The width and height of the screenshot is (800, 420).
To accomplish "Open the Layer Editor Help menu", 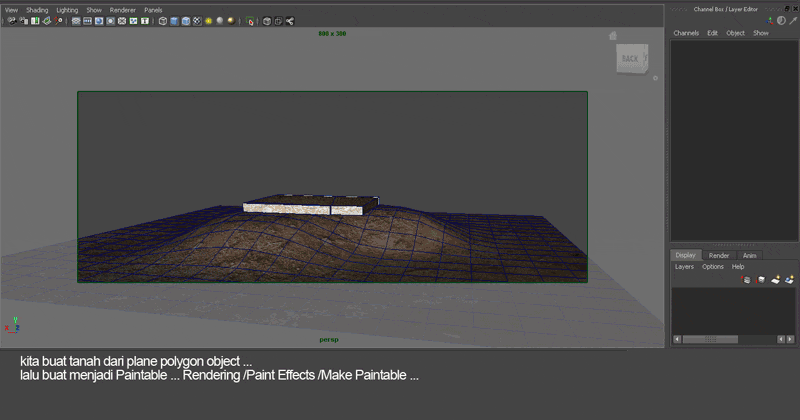I will (738, 266).
